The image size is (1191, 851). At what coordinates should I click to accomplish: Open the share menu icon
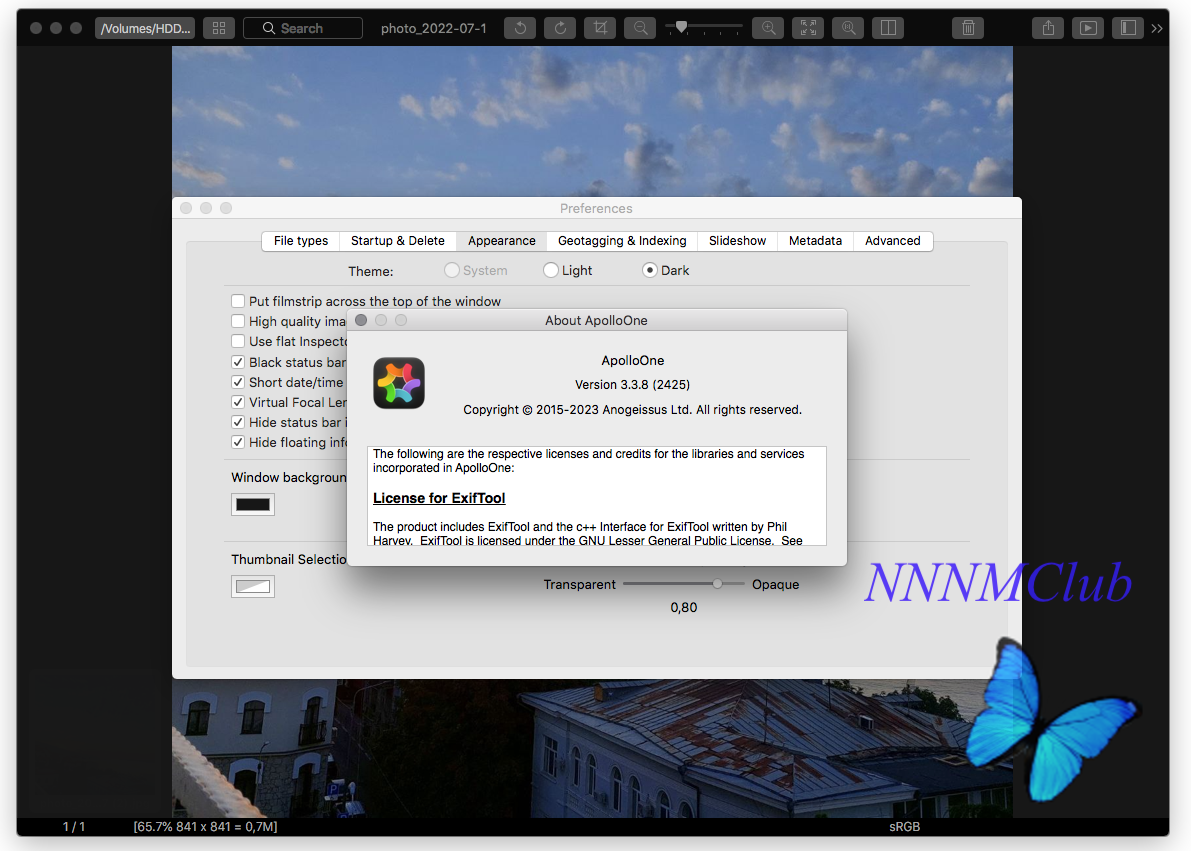[1048, 28]
